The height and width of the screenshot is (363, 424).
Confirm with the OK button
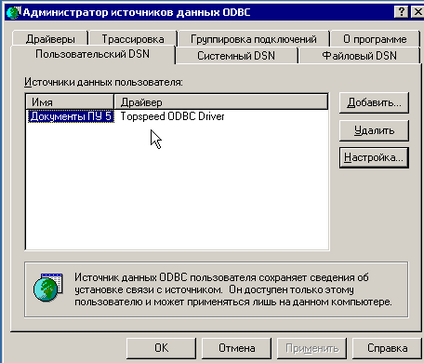(161, 348)
